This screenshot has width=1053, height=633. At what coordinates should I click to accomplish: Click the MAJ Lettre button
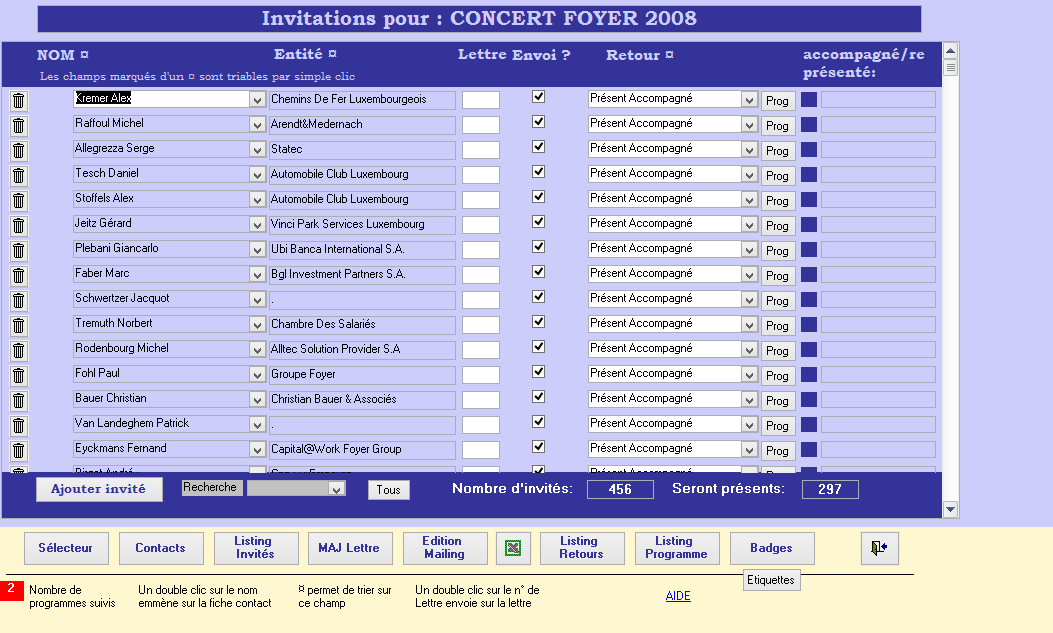click(x=349, y=548)
